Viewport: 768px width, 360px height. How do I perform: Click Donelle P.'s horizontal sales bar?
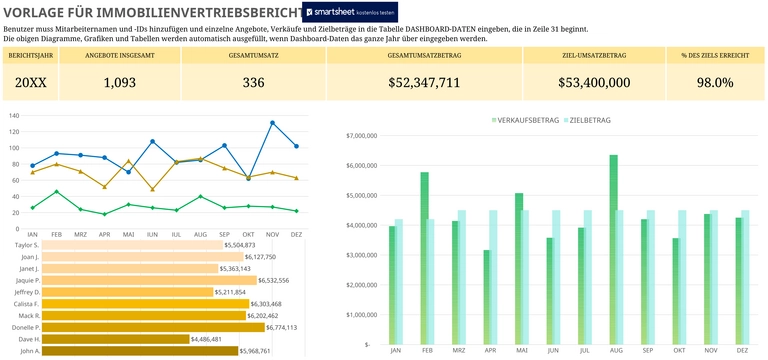tap(153, 327)
